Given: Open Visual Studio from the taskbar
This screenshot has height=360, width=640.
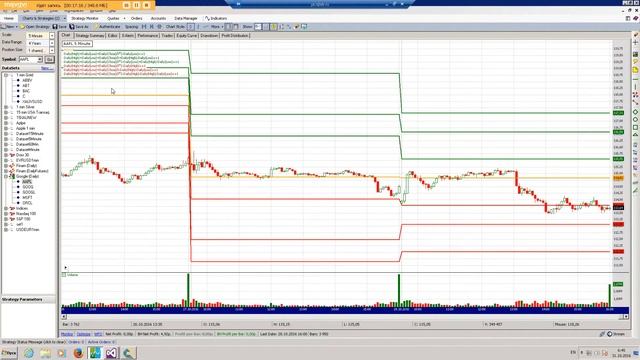Looking at the screenshot, I should (x=111, y=353).
